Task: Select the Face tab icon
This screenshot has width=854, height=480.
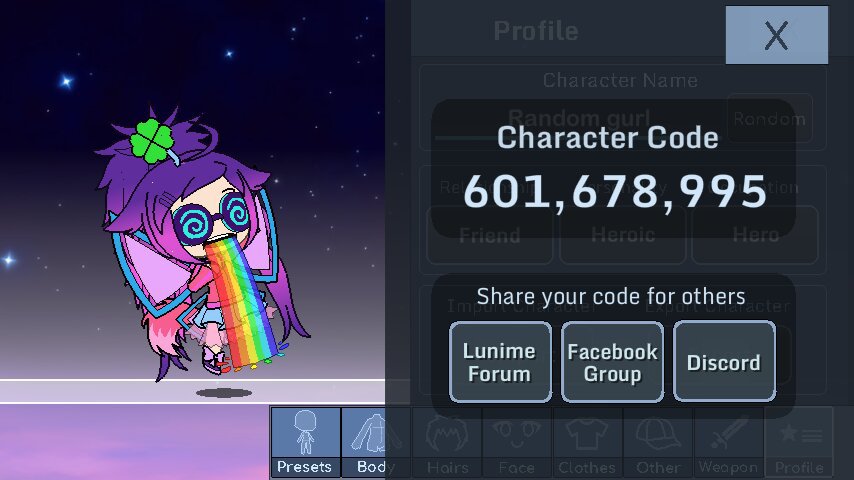Action: (x=517, y=442)
